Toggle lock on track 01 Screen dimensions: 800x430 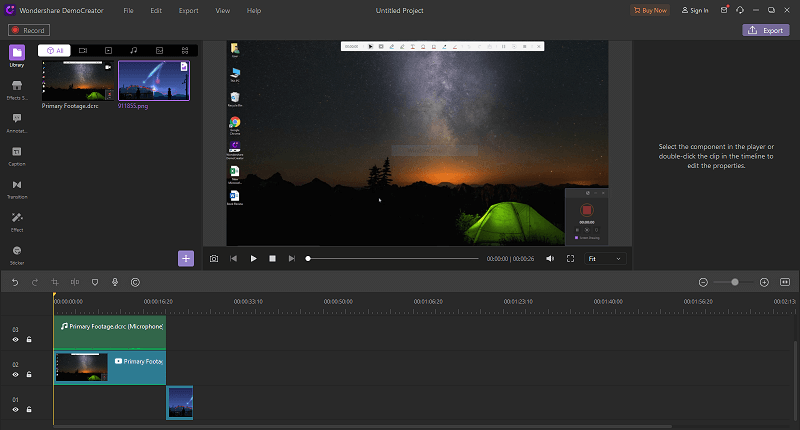point(29,409)
